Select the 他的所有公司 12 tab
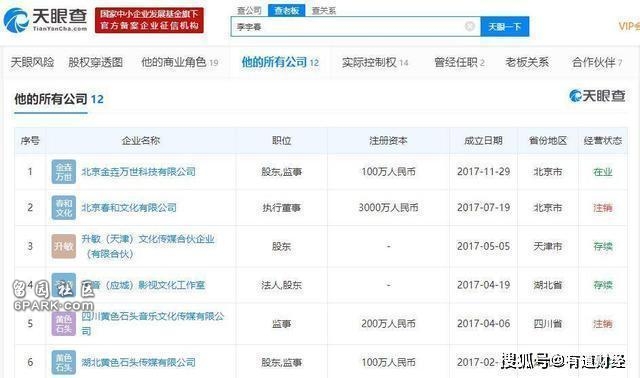The height and width of the screenshot is (378, 640). coord(280,62)
